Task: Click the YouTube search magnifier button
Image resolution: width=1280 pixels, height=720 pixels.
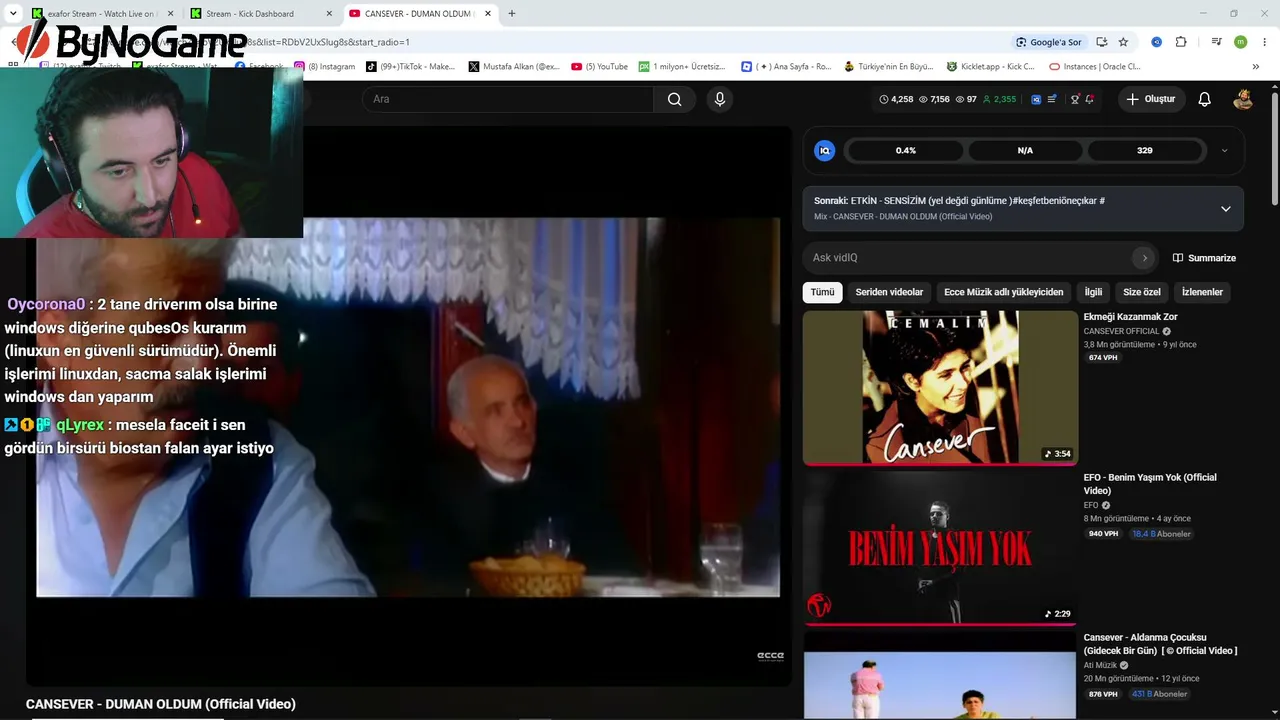Action: pos(674,99)
